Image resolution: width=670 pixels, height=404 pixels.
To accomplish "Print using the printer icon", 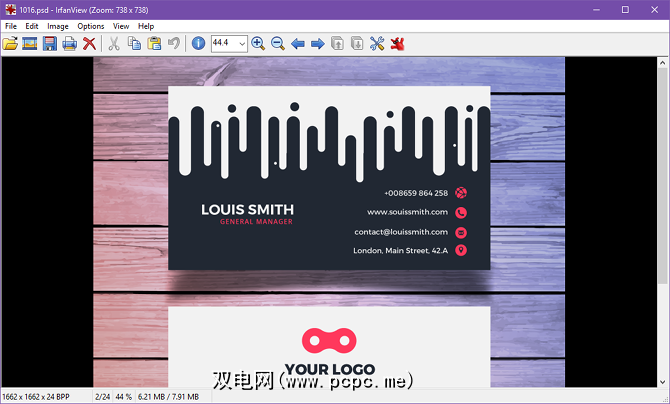I will coord(69,43).
